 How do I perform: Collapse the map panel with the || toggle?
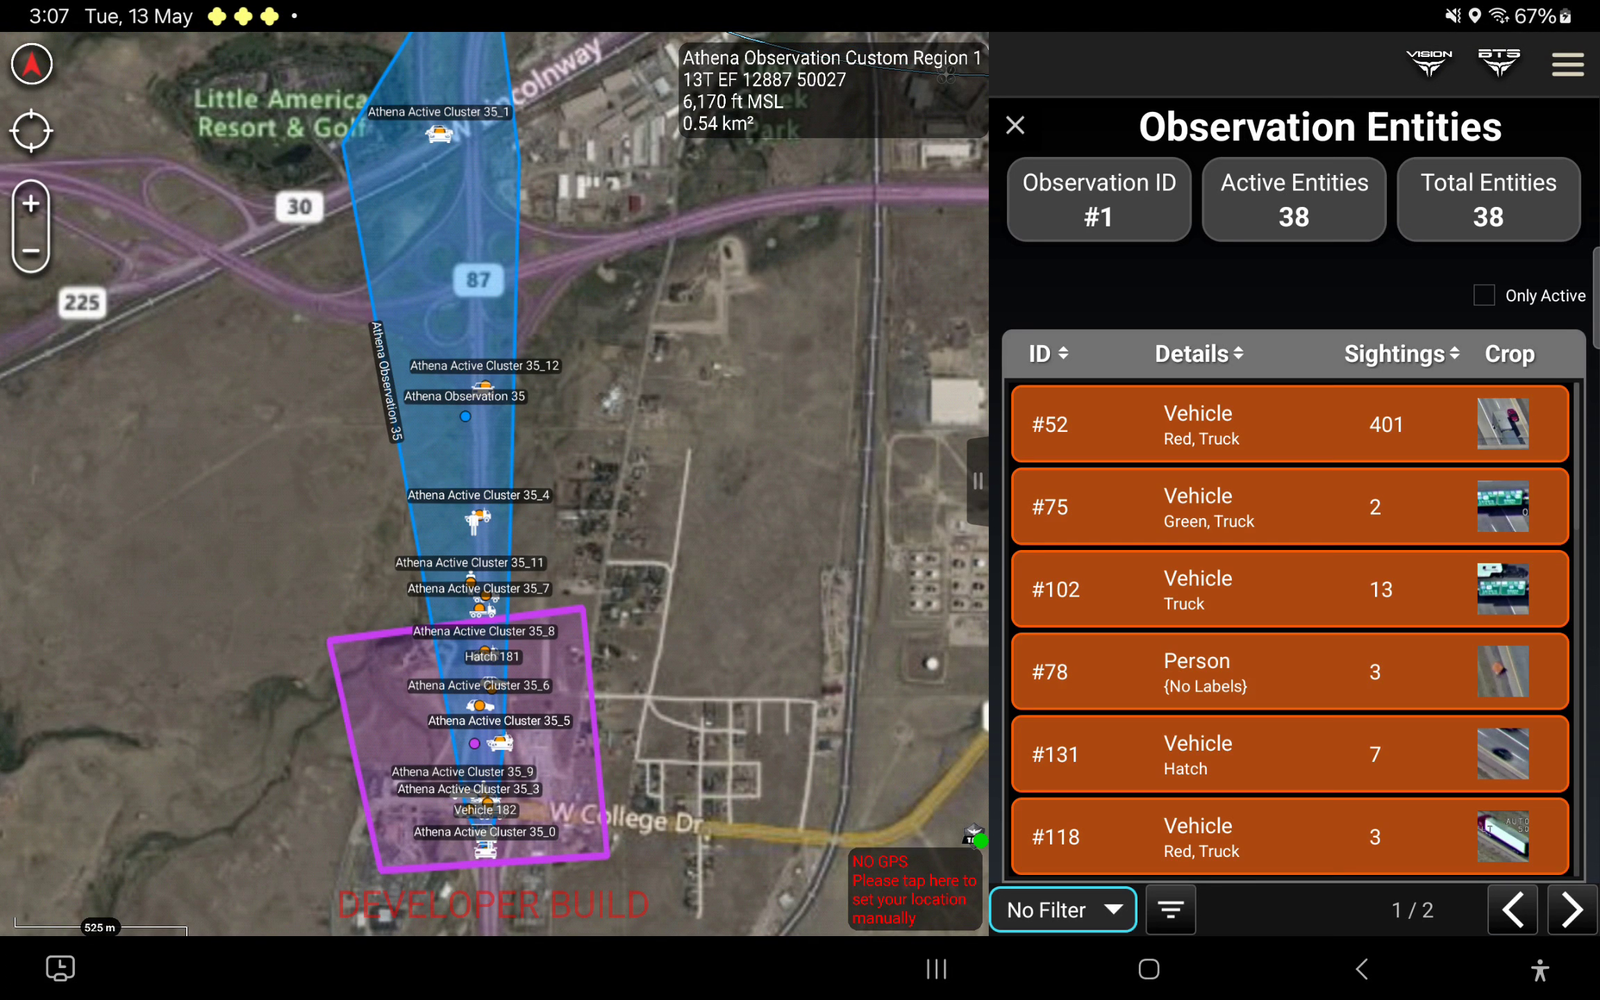977,480
